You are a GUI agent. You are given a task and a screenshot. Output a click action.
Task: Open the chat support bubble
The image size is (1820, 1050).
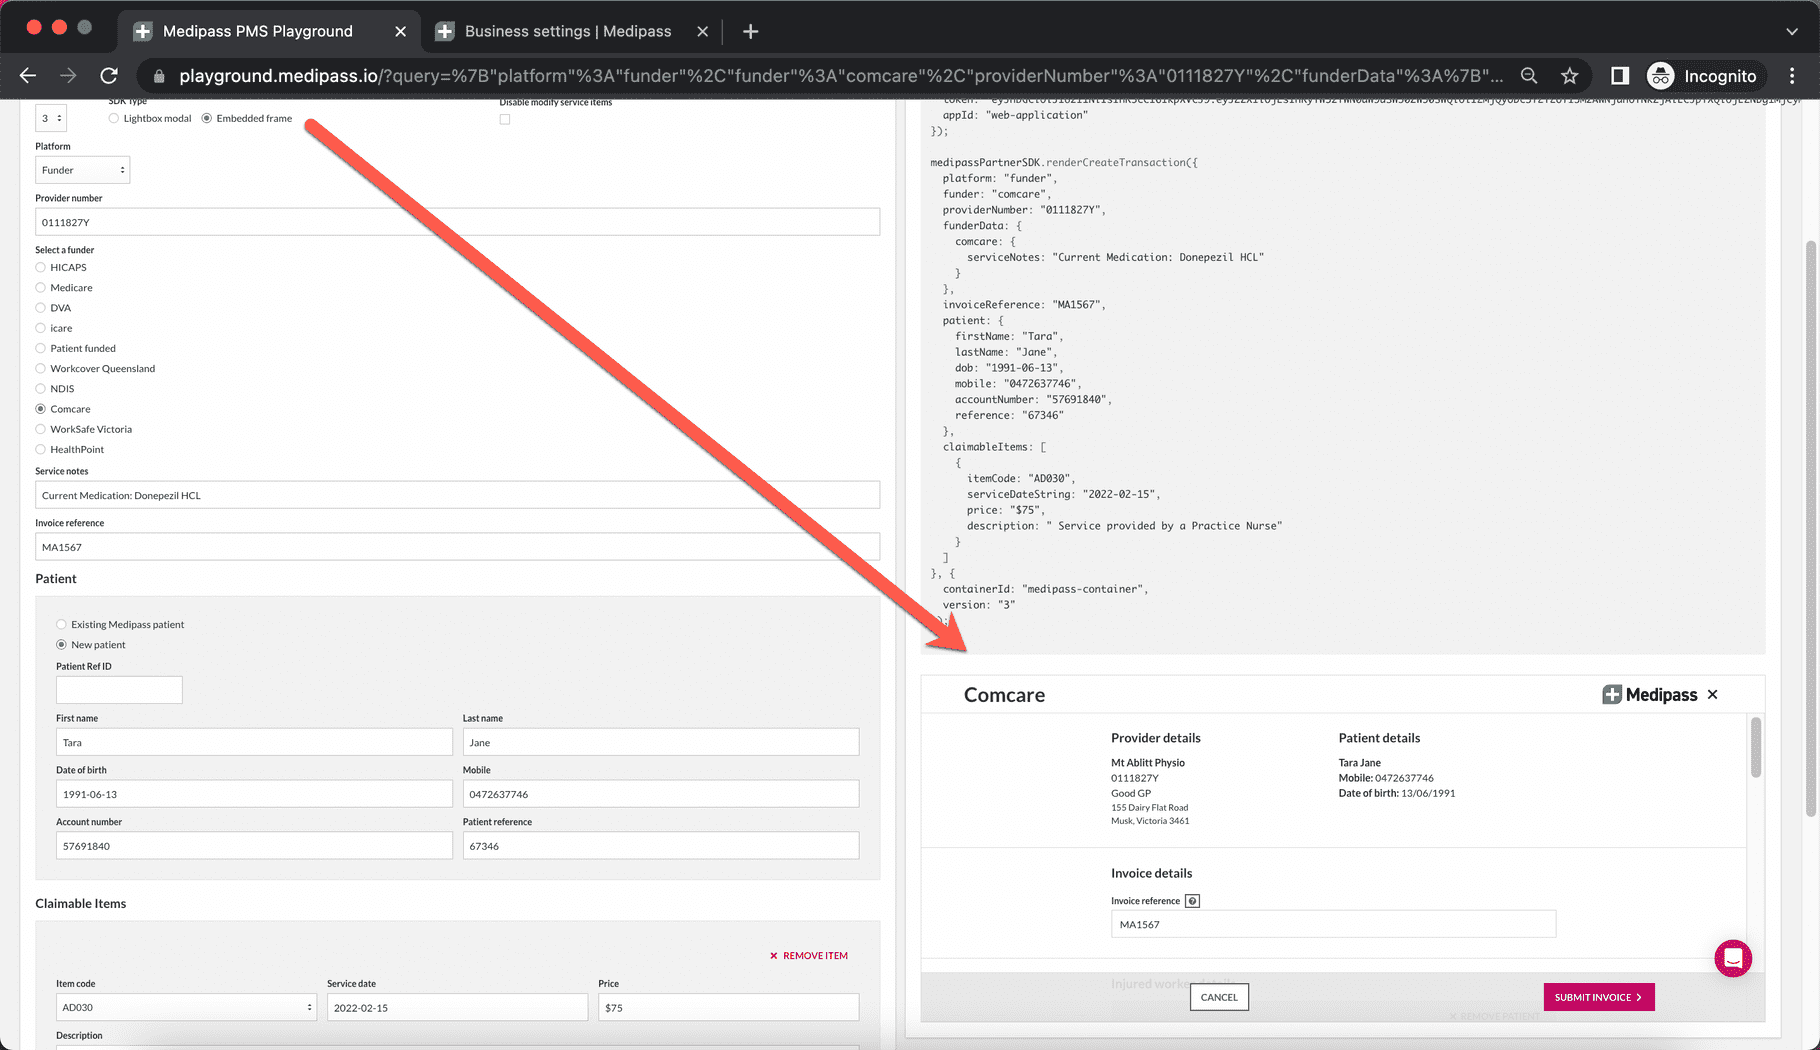coord(1733,958)
